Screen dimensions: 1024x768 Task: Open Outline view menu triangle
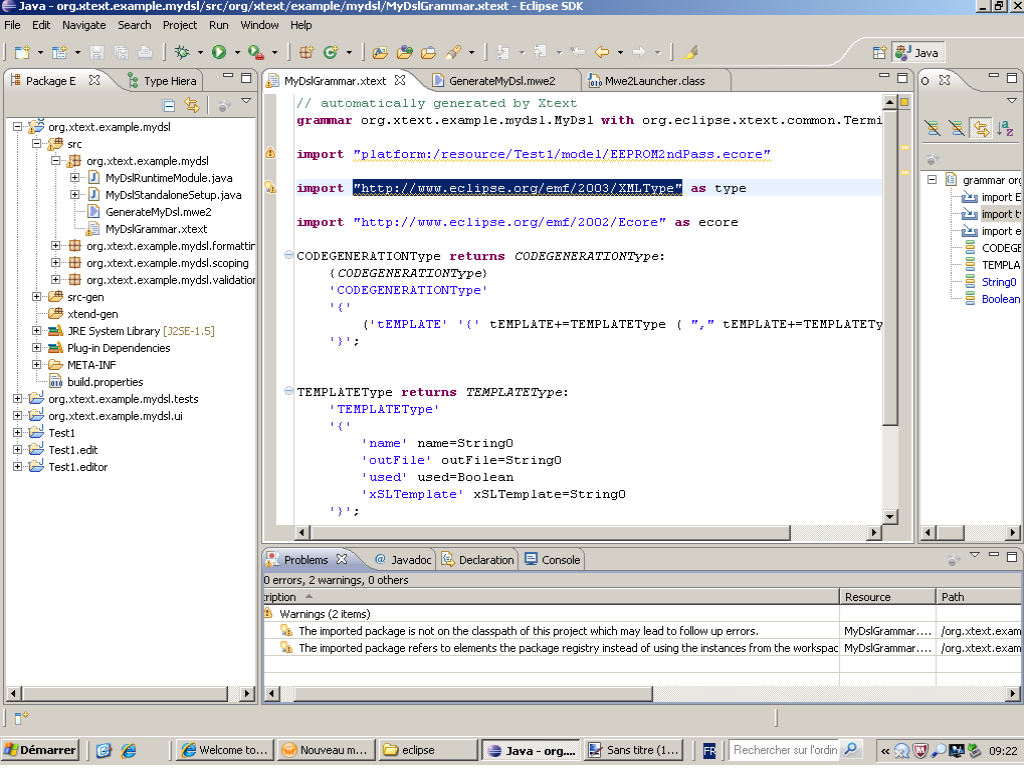pos(1012,101)
